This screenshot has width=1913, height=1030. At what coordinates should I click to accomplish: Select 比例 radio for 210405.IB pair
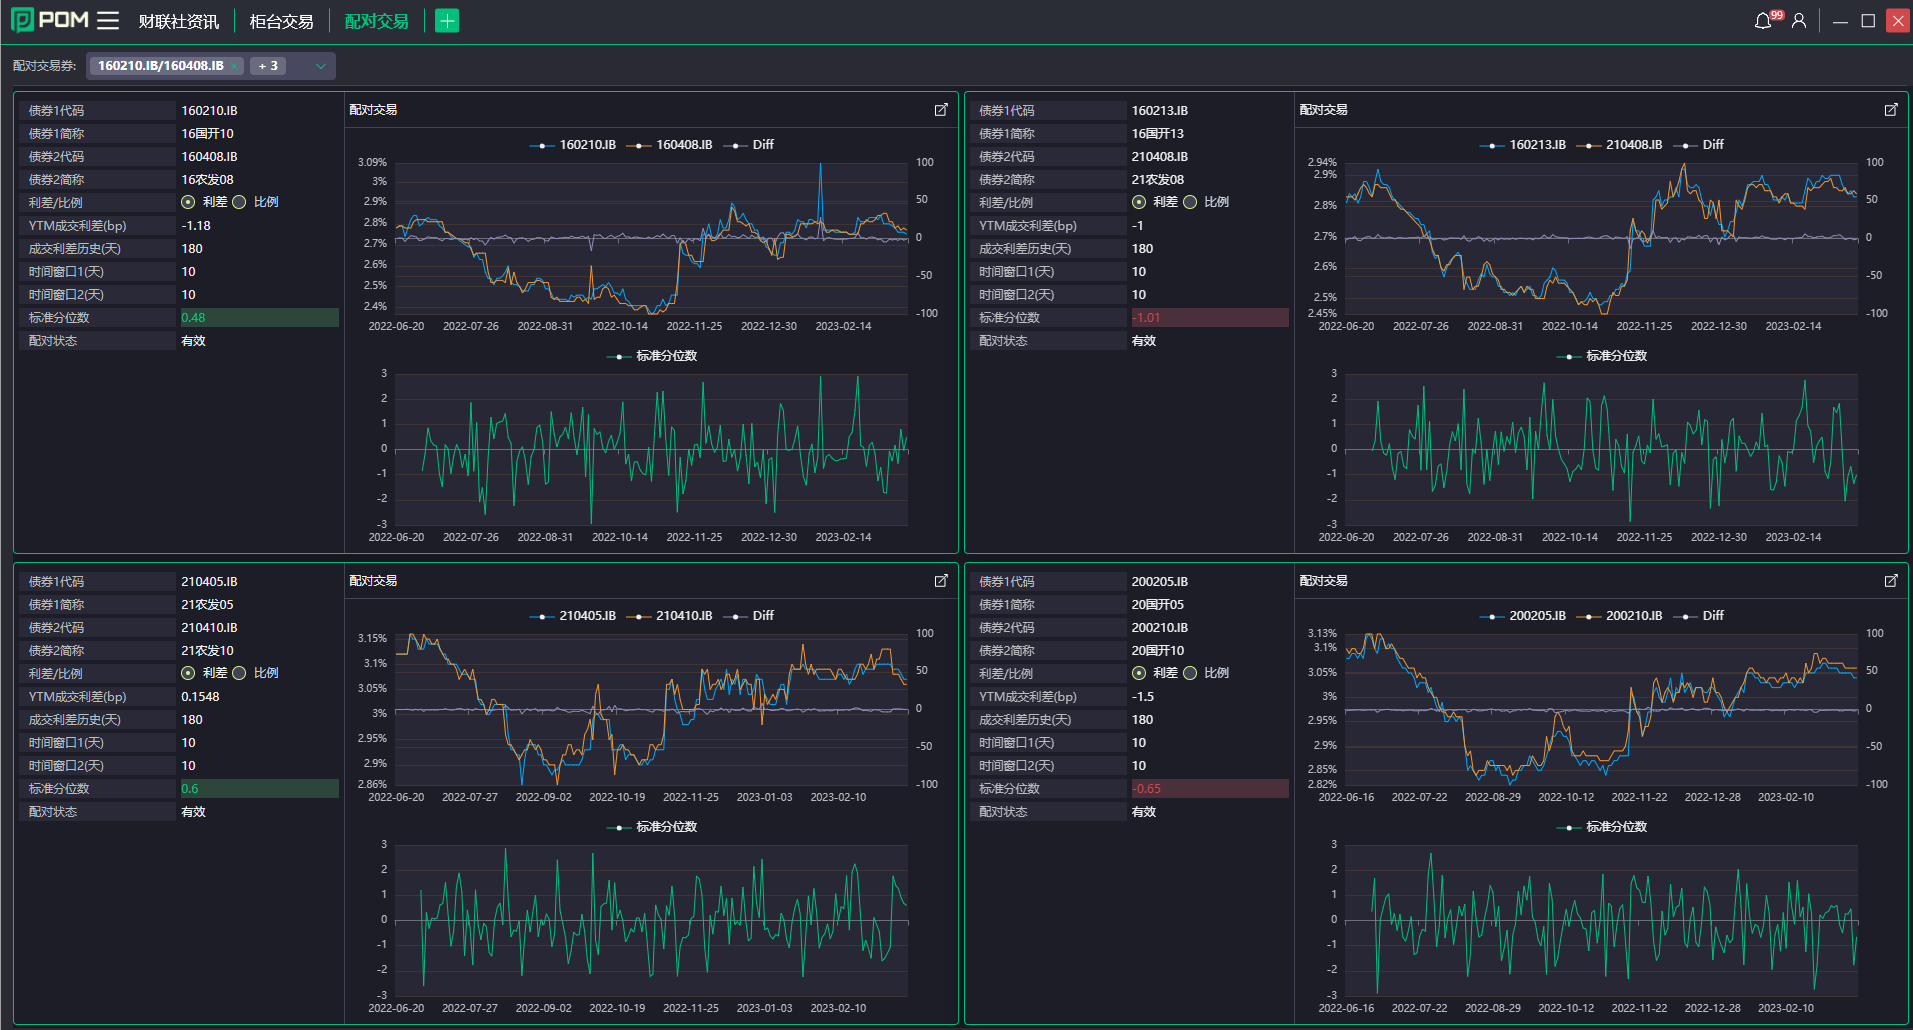coord(240,673)
